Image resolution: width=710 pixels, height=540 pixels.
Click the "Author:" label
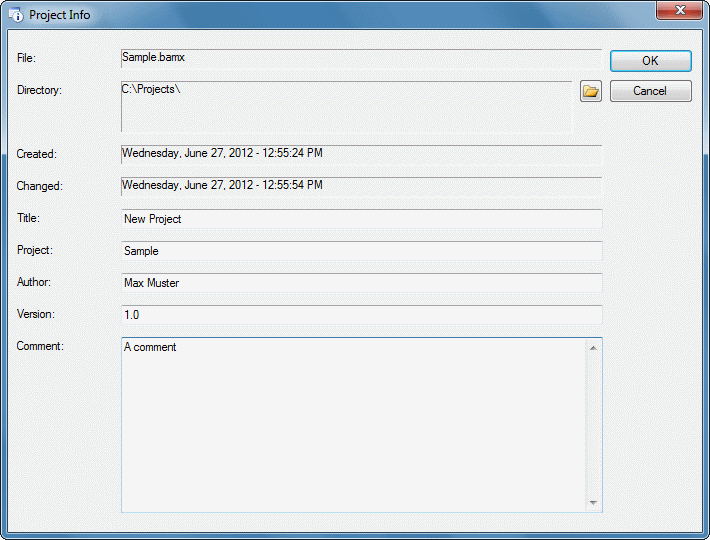[34, 282]
